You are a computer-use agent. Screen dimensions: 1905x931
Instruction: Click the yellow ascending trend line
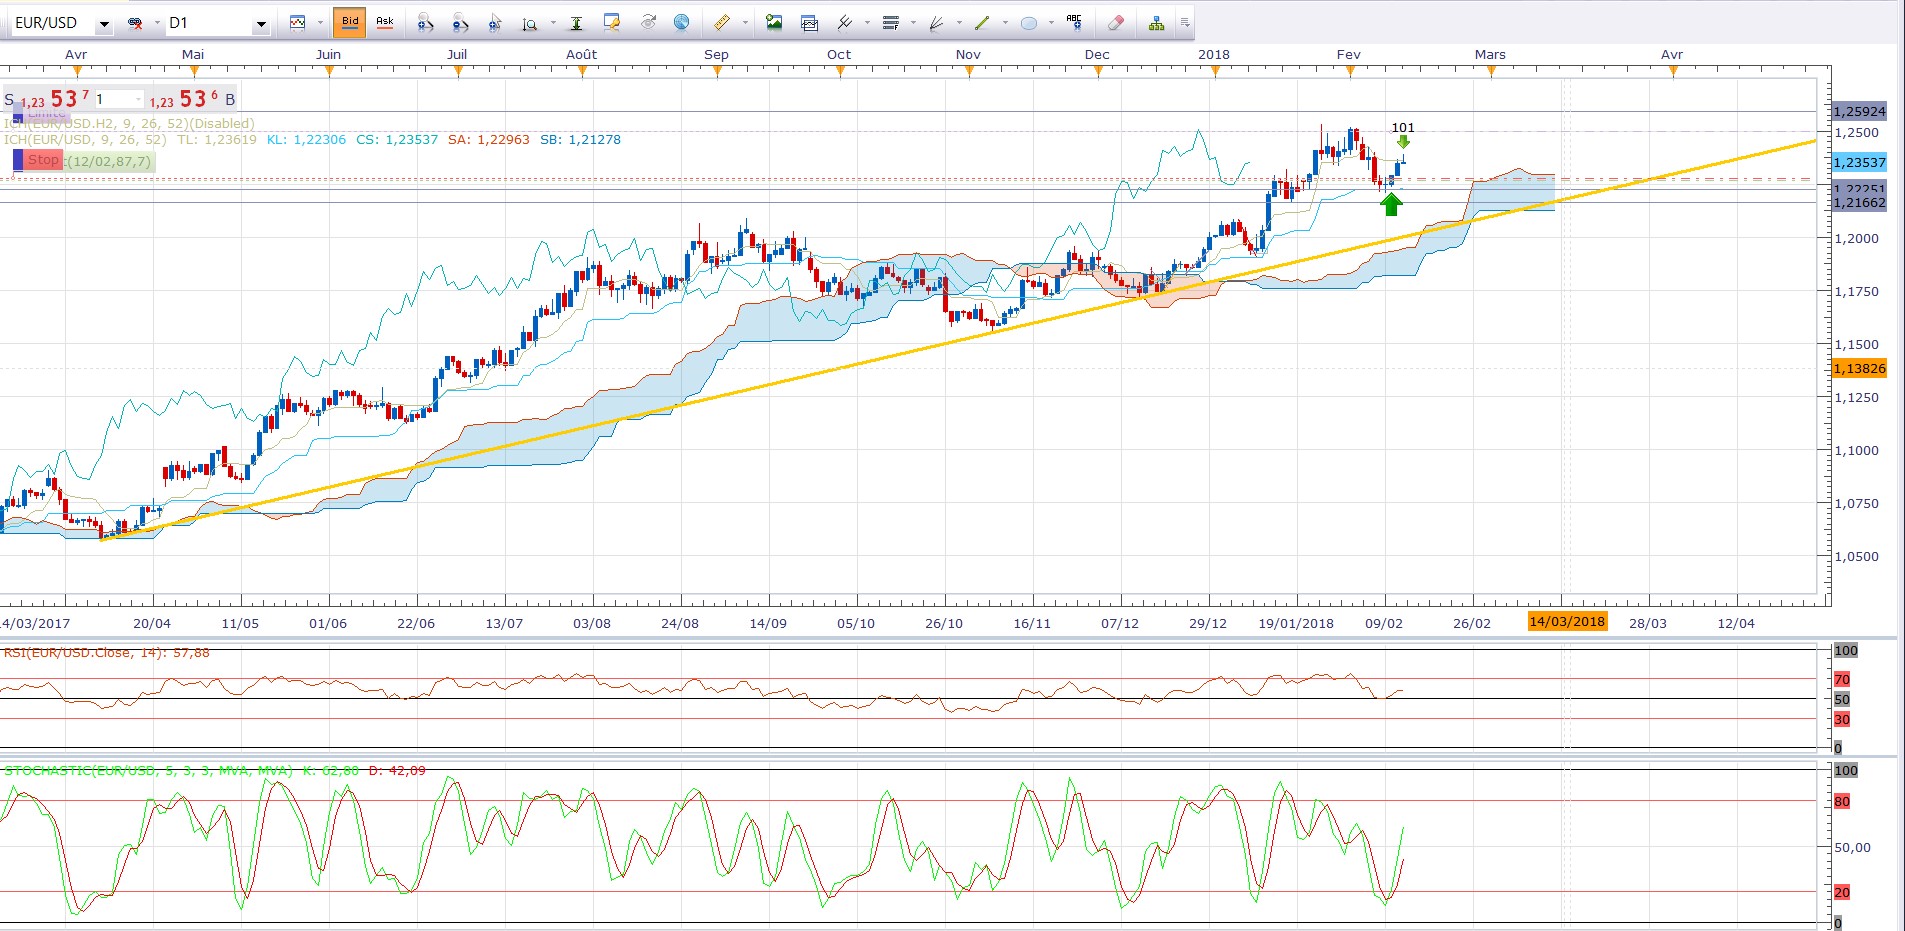tap(958, 340)
